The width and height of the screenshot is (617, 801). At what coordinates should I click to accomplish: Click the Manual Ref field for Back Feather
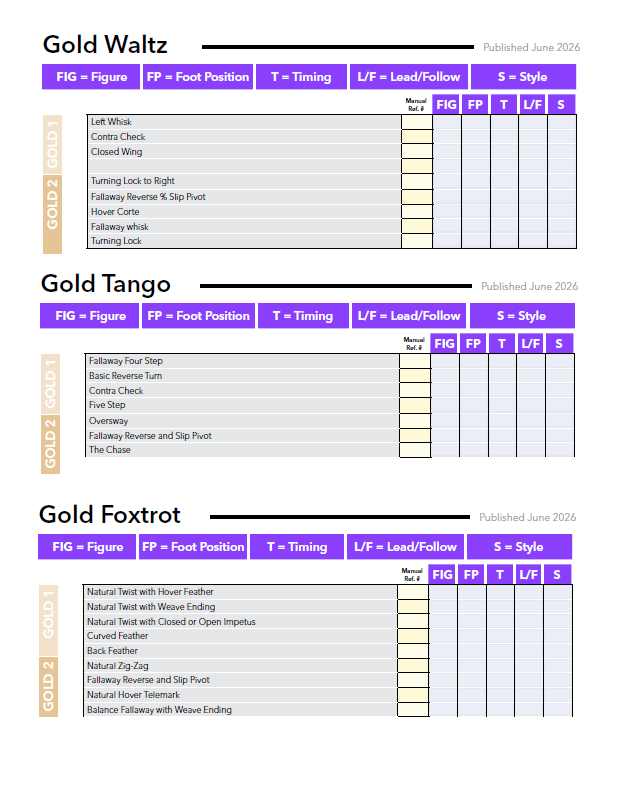pos(413,651)
